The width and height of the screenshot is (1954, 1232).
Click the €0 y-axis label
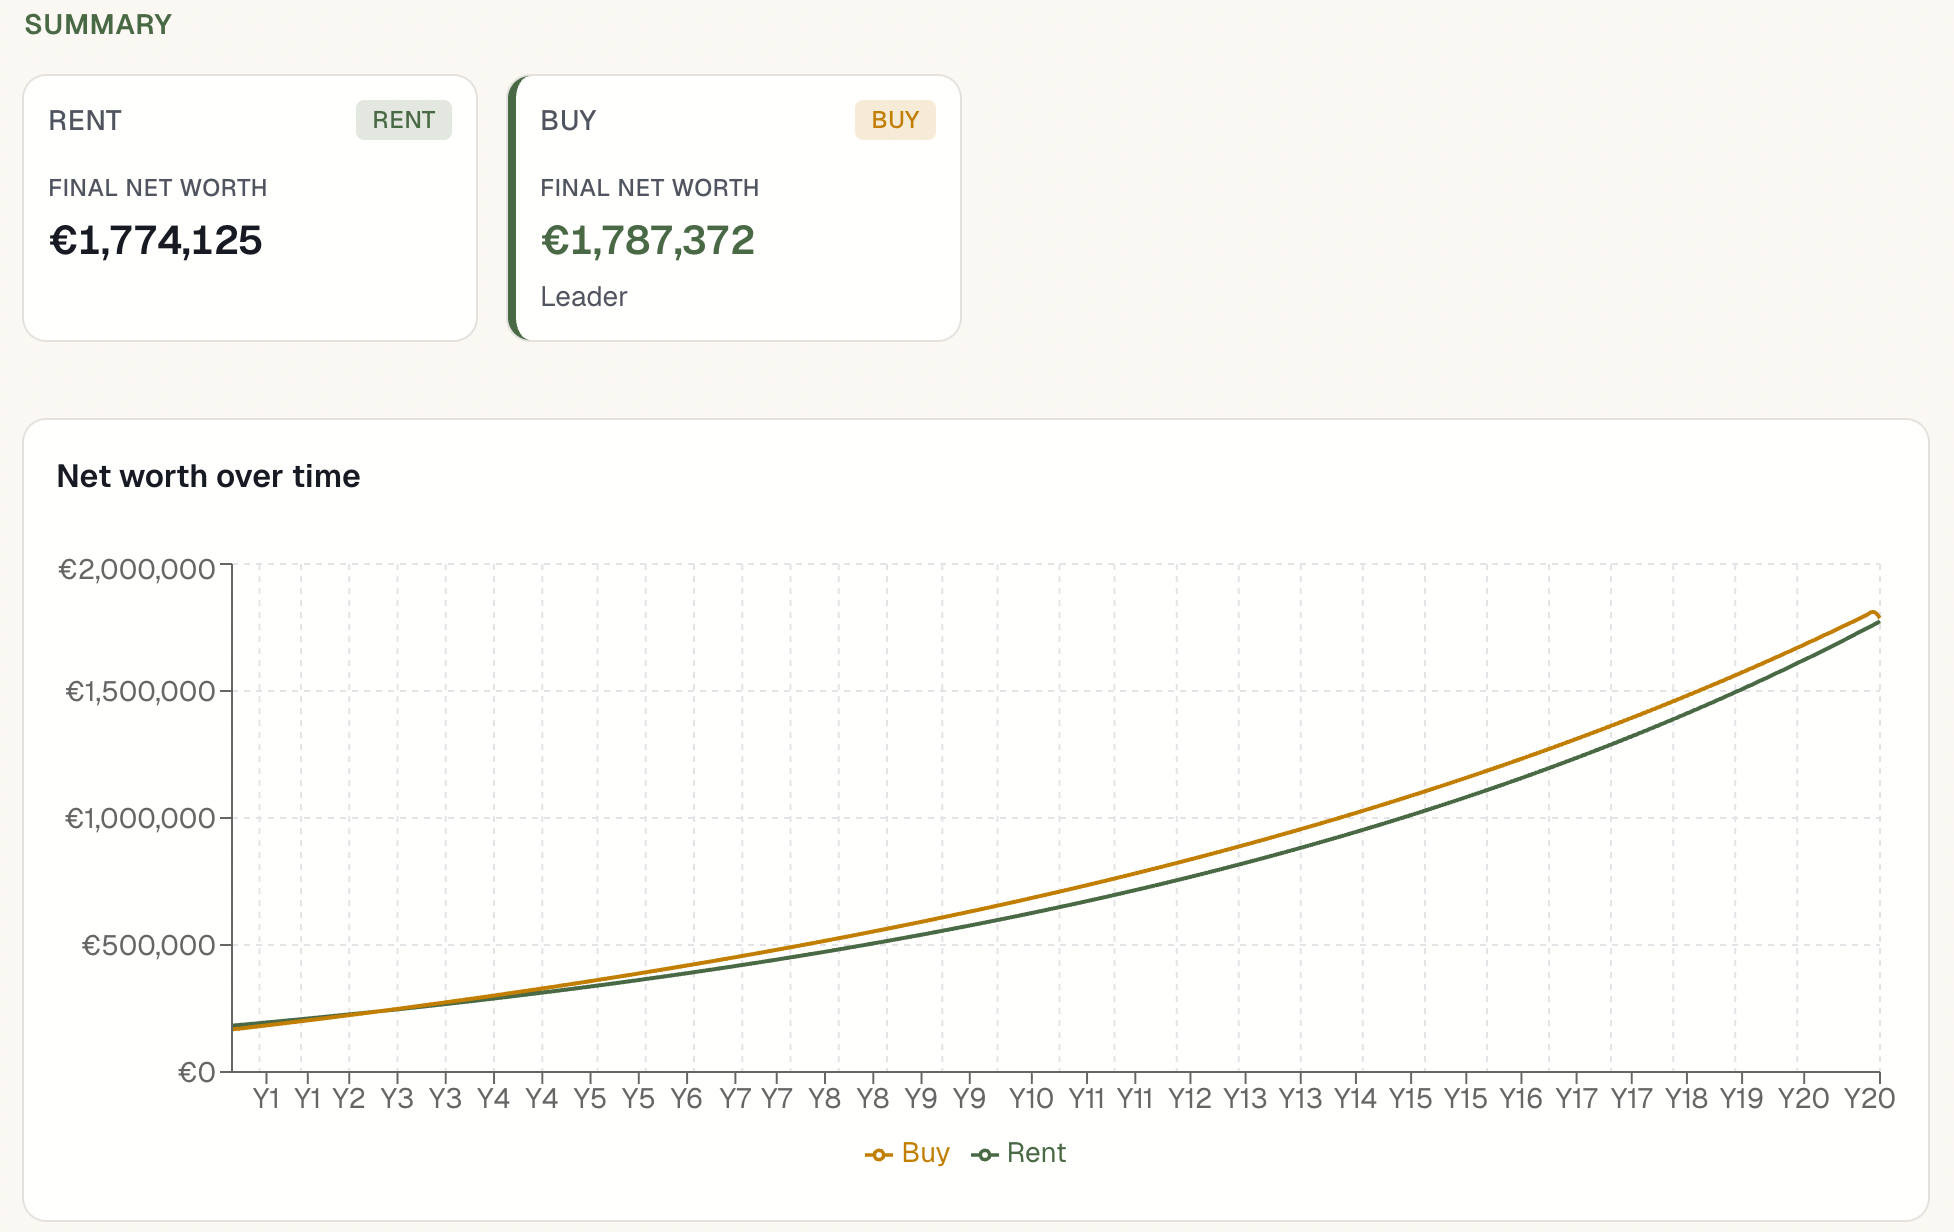pos(197,1071)
